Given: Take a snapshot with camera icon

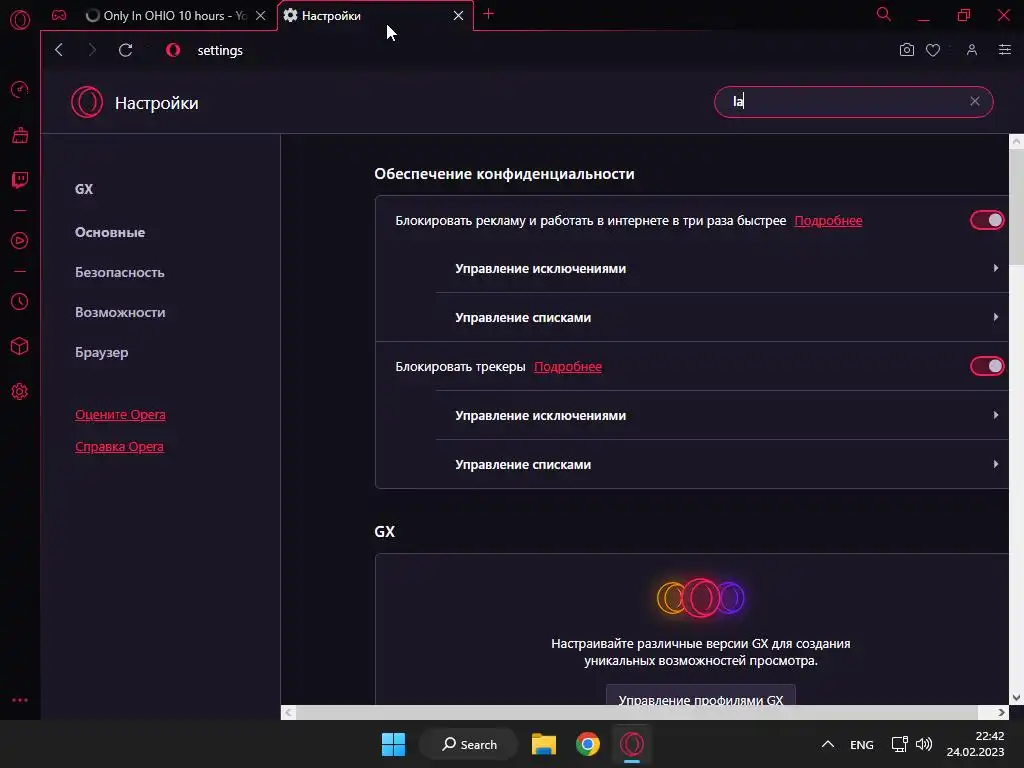Looking at the screenshot, I should coord(906,50).
